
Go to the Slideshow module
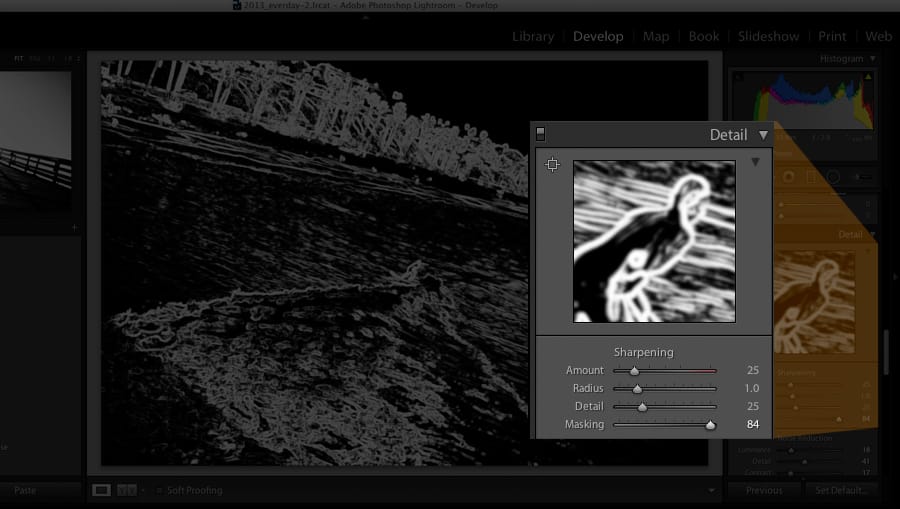[x=768, y=36]
